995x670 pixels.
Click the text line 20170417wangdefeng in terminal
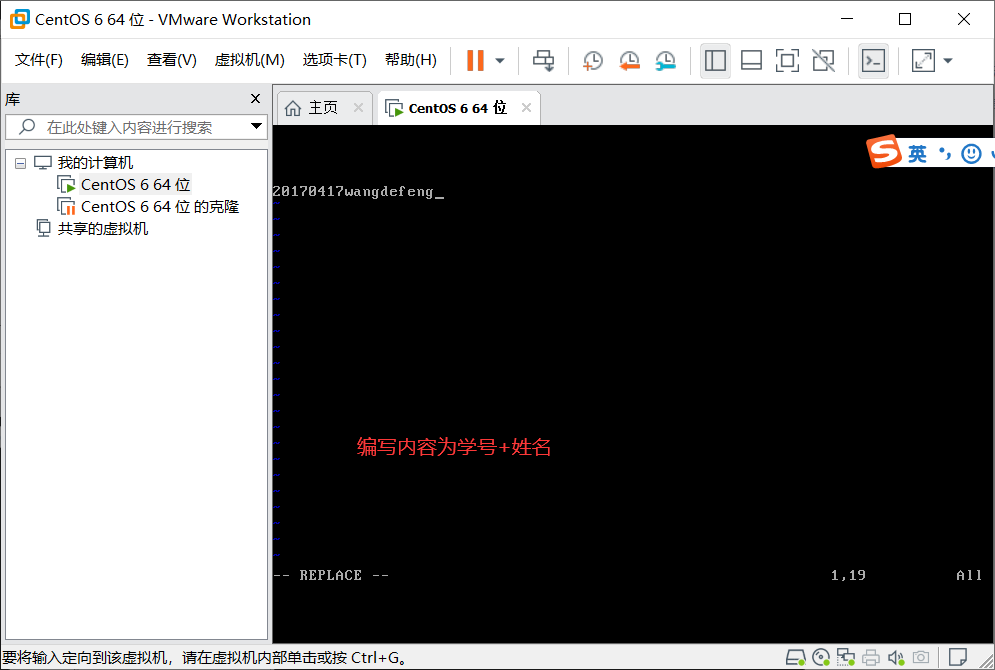coord(353,192)
